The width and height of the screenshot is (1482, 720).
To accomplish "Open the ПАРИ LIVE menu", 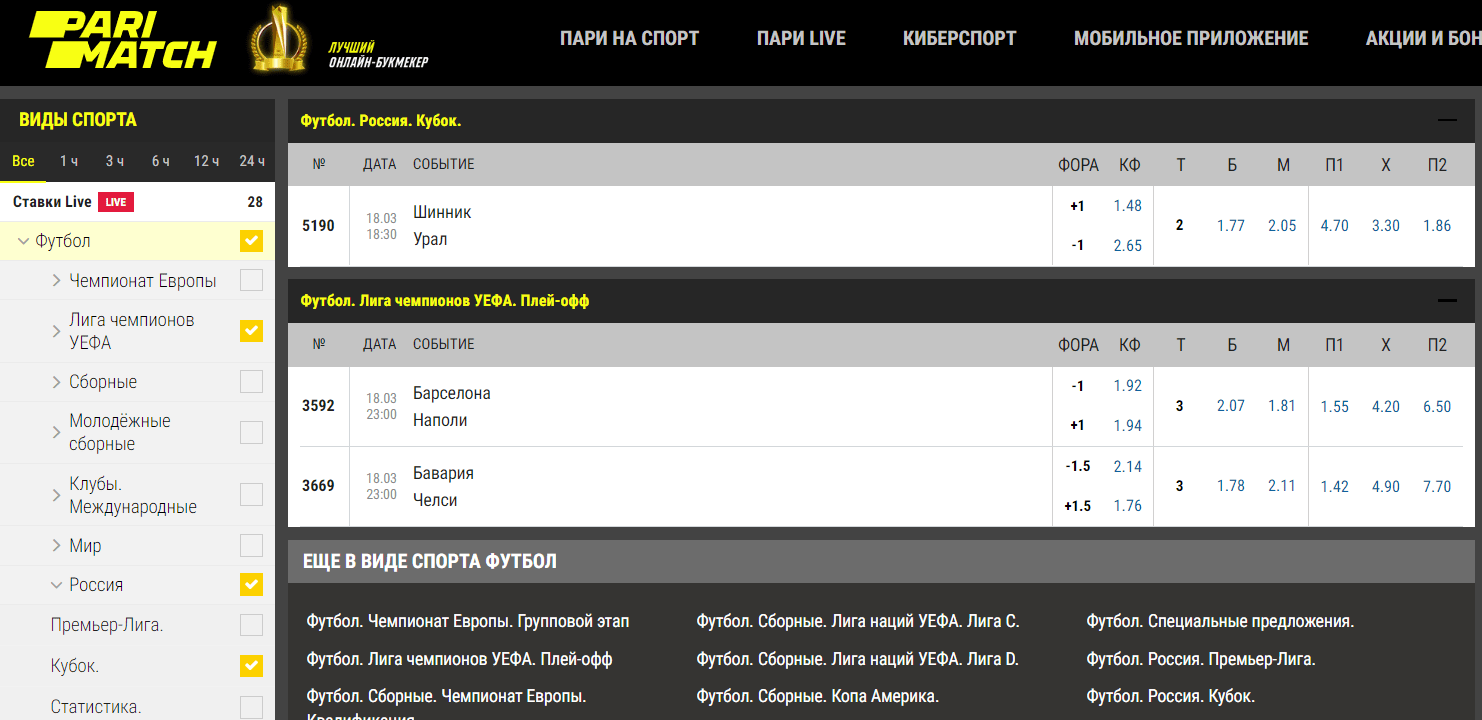I will tap(801, 38).
